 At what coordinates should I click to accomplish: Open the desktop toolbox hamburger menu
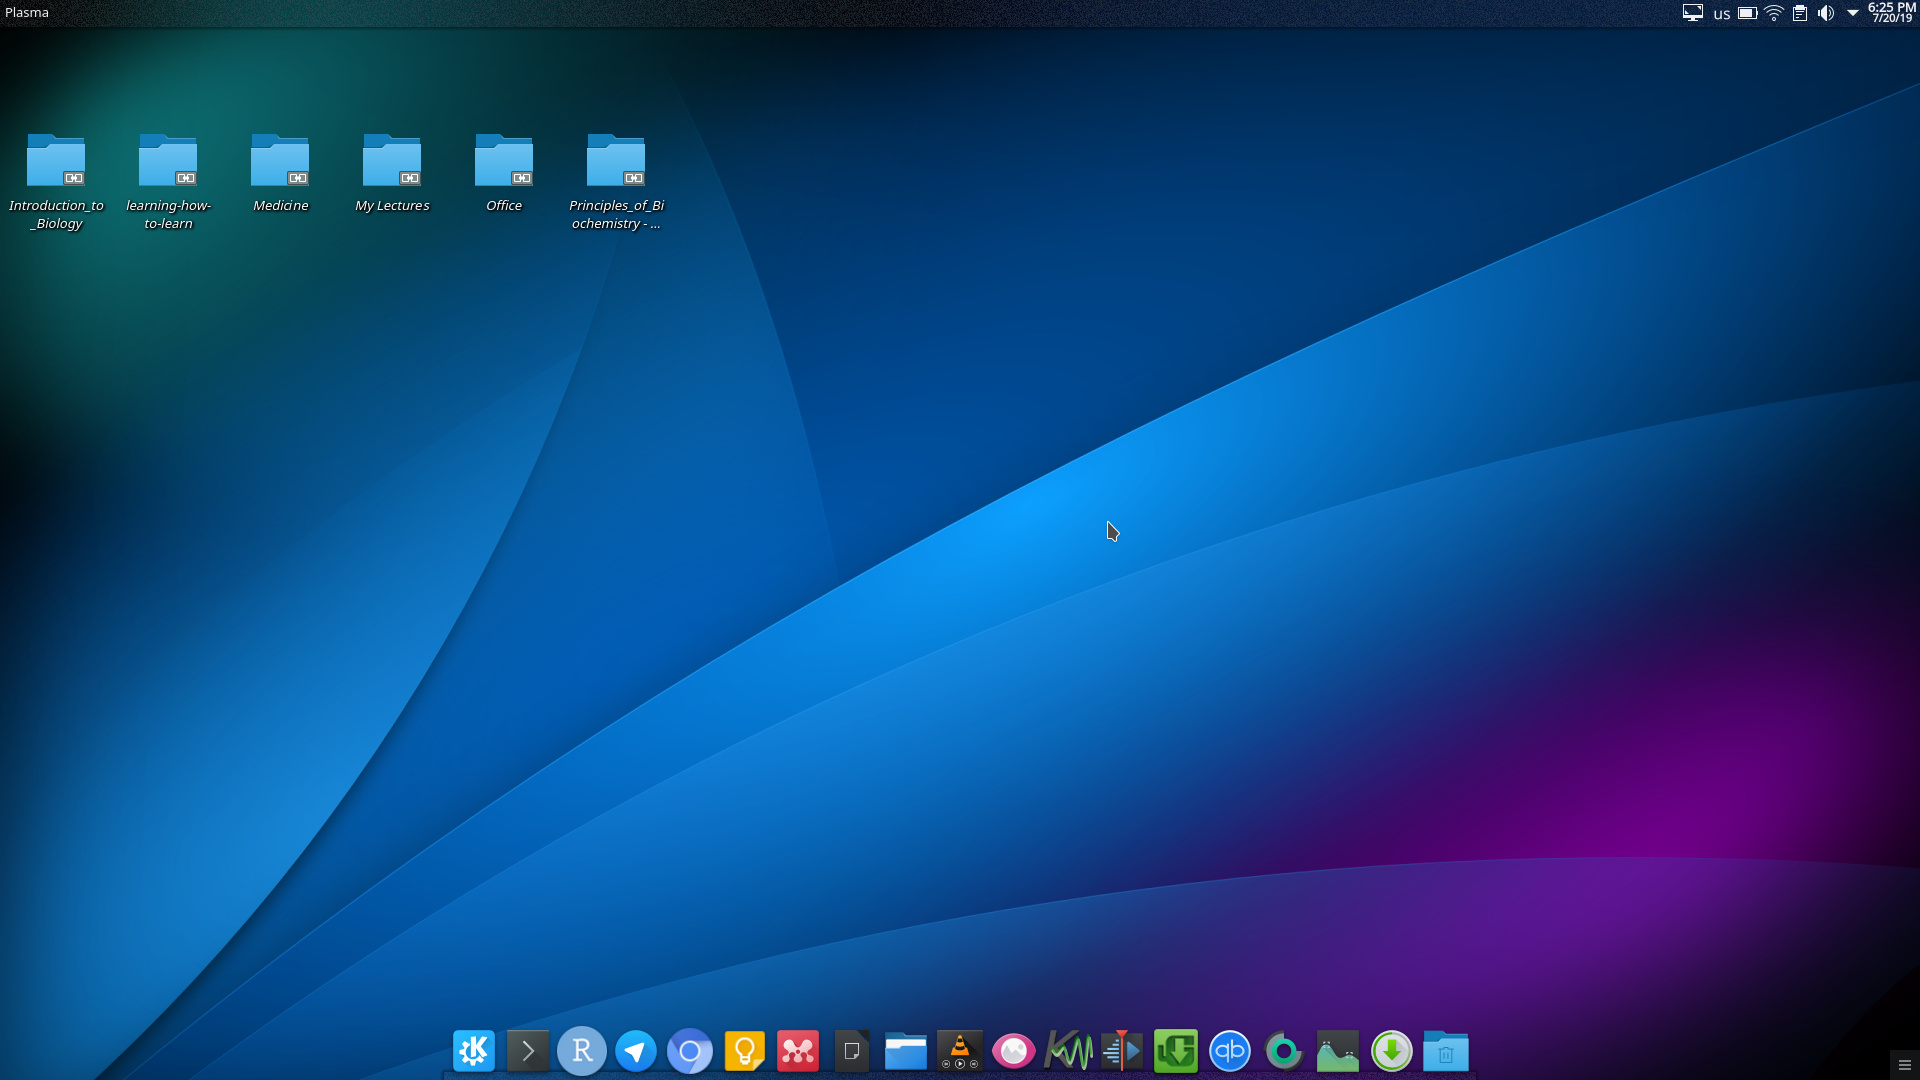[x=1905, y=1065]
